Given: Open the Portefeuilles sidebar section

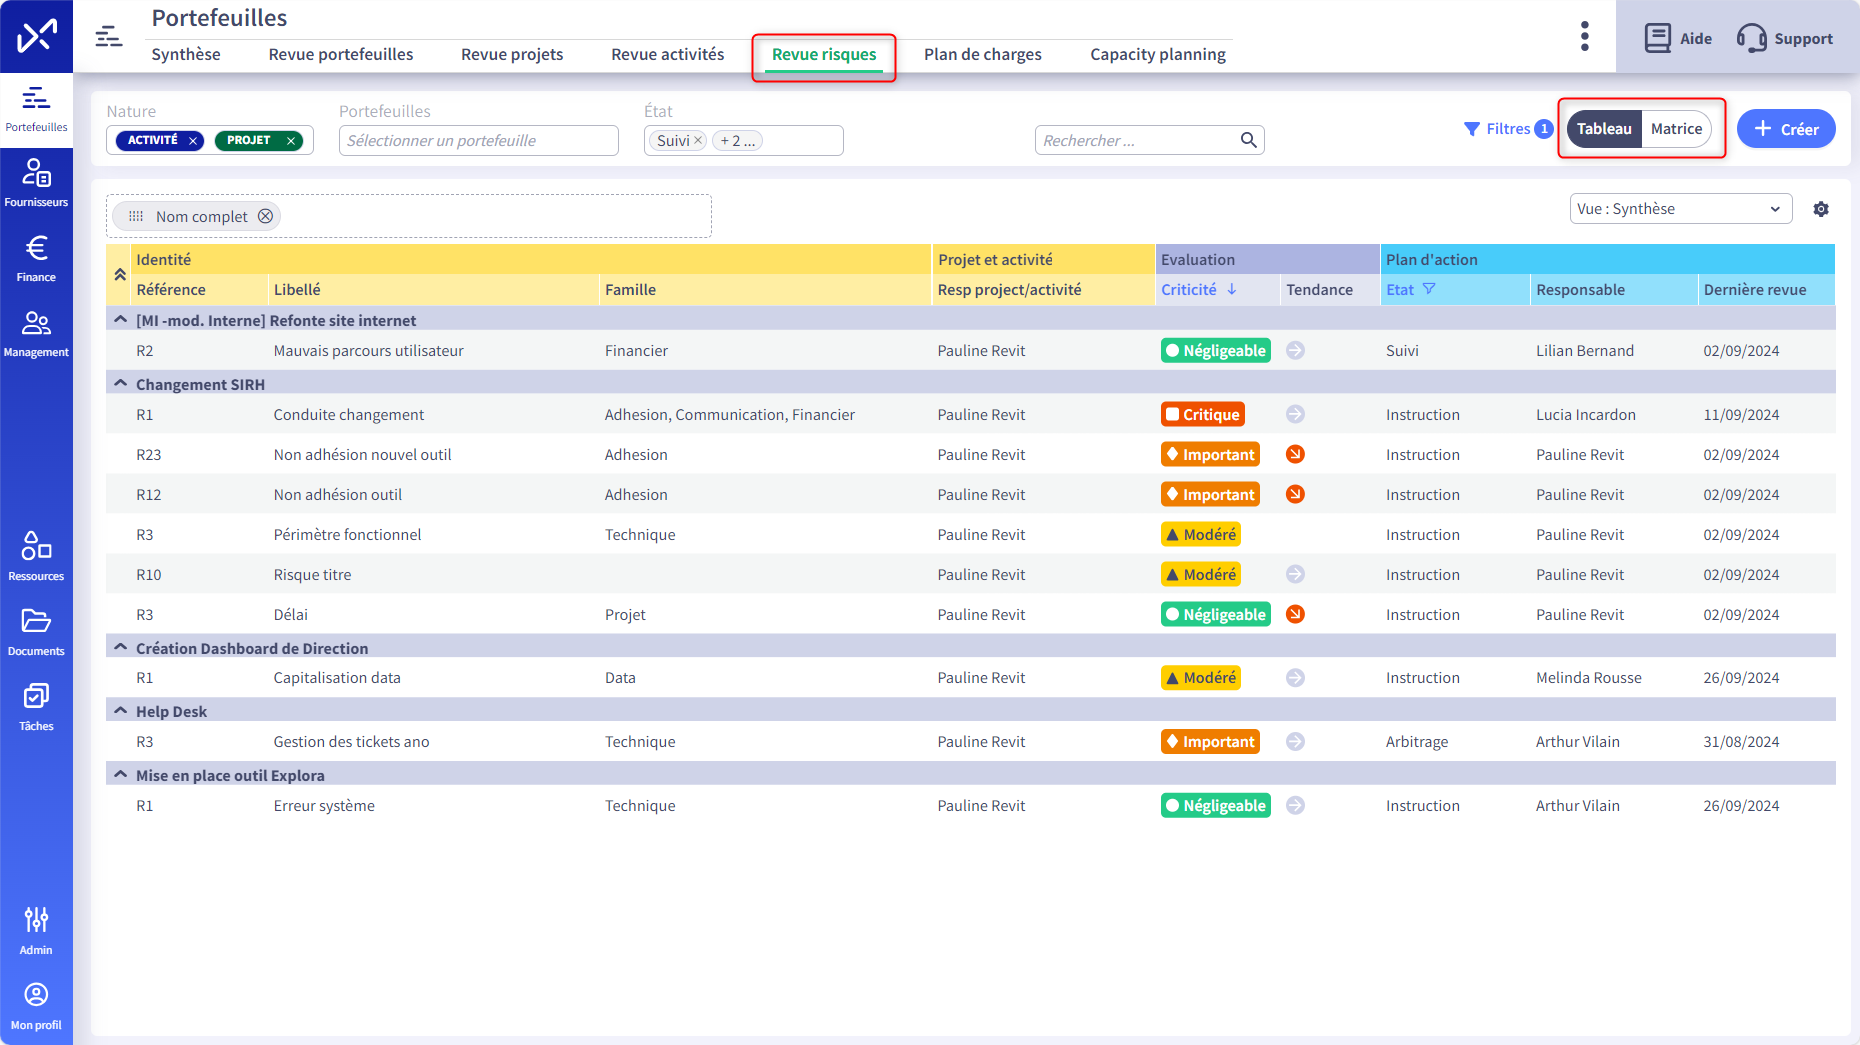Looking at the screenshot, I should 36,110.
